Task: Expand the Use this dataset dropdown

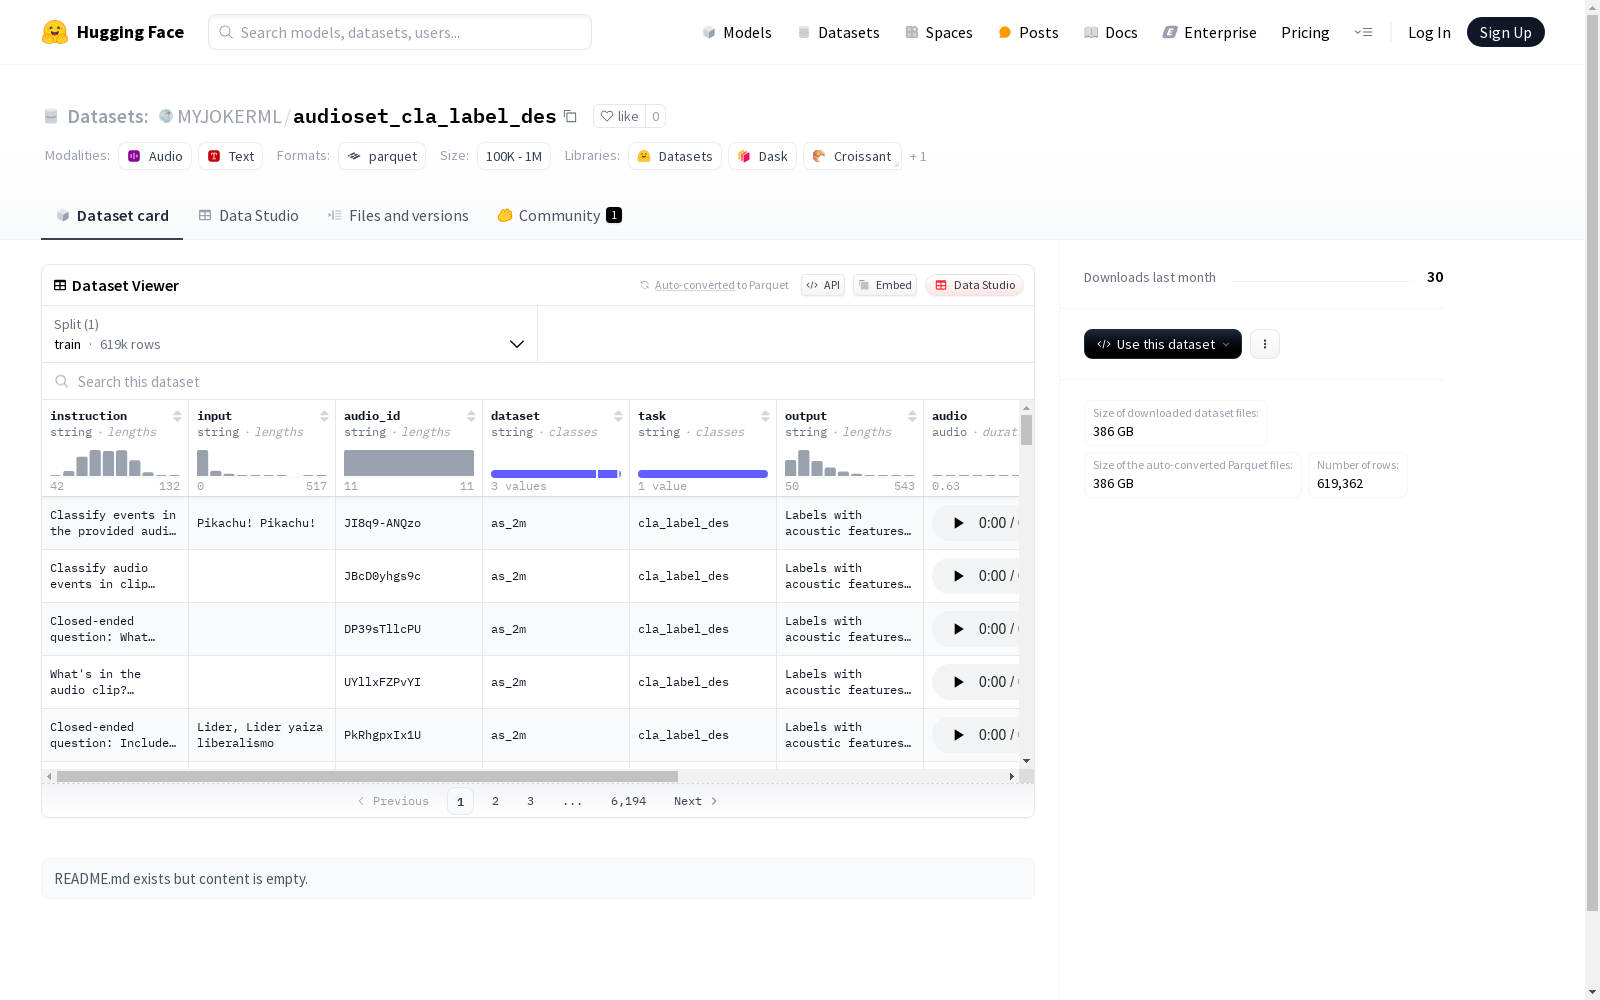Action: coord(1163,344)
